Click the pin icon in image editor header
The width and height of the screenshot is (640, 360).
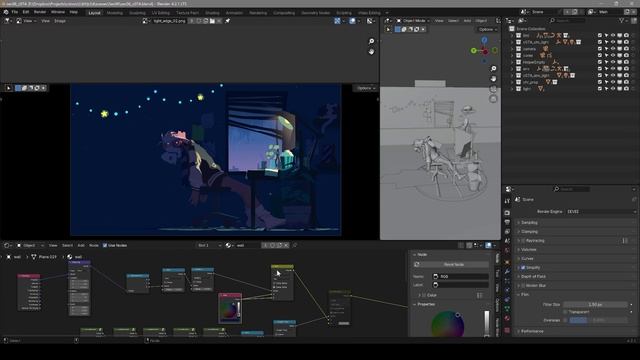tap(227, 21)
